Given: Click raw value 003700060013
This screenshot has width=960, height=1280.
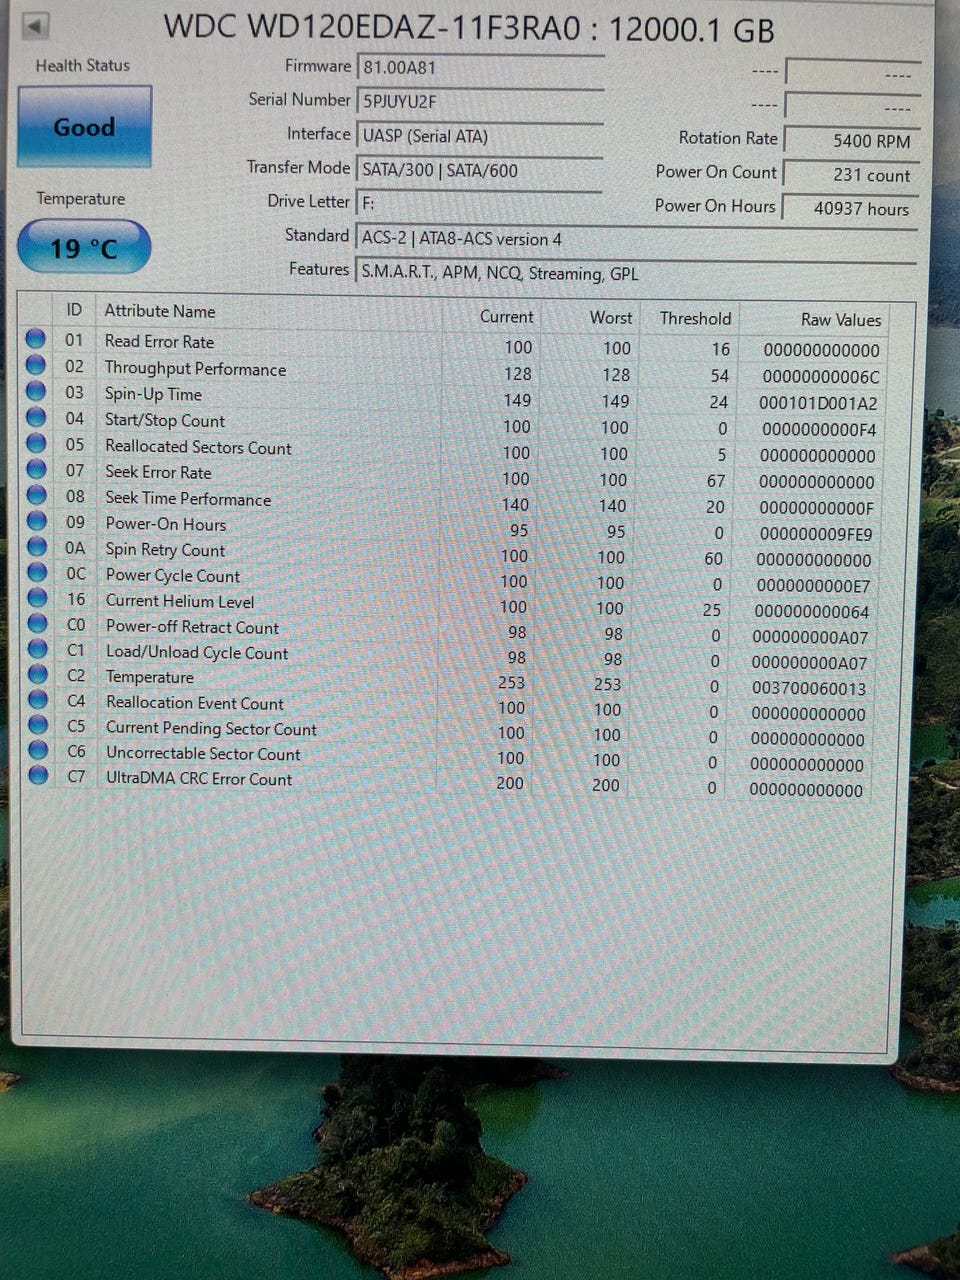Looking at the screenshot, I should pyautogui.click(x=809, y=688).
